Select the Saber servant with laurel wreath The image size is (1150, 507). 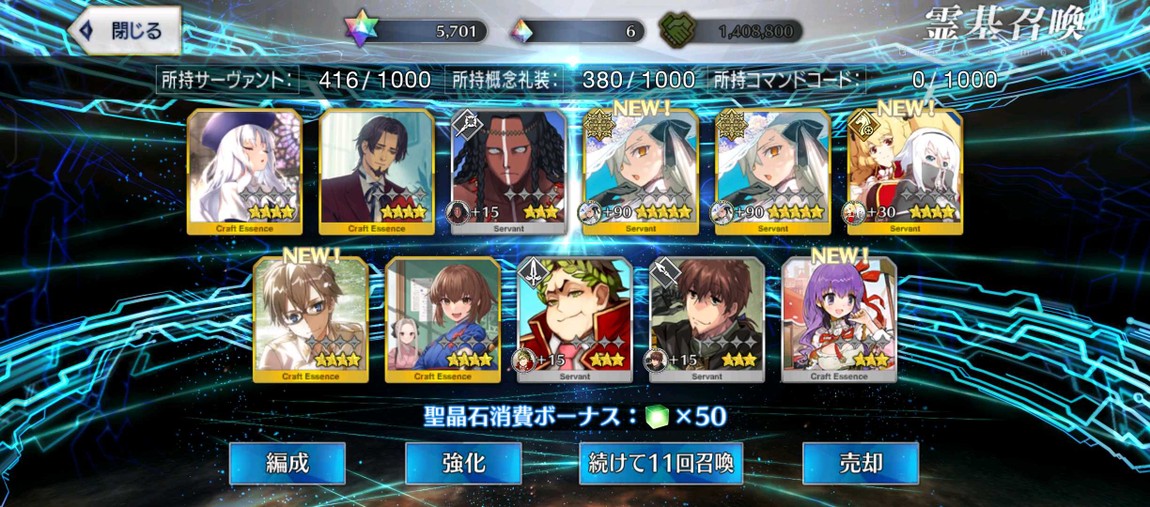pos(574,320)
